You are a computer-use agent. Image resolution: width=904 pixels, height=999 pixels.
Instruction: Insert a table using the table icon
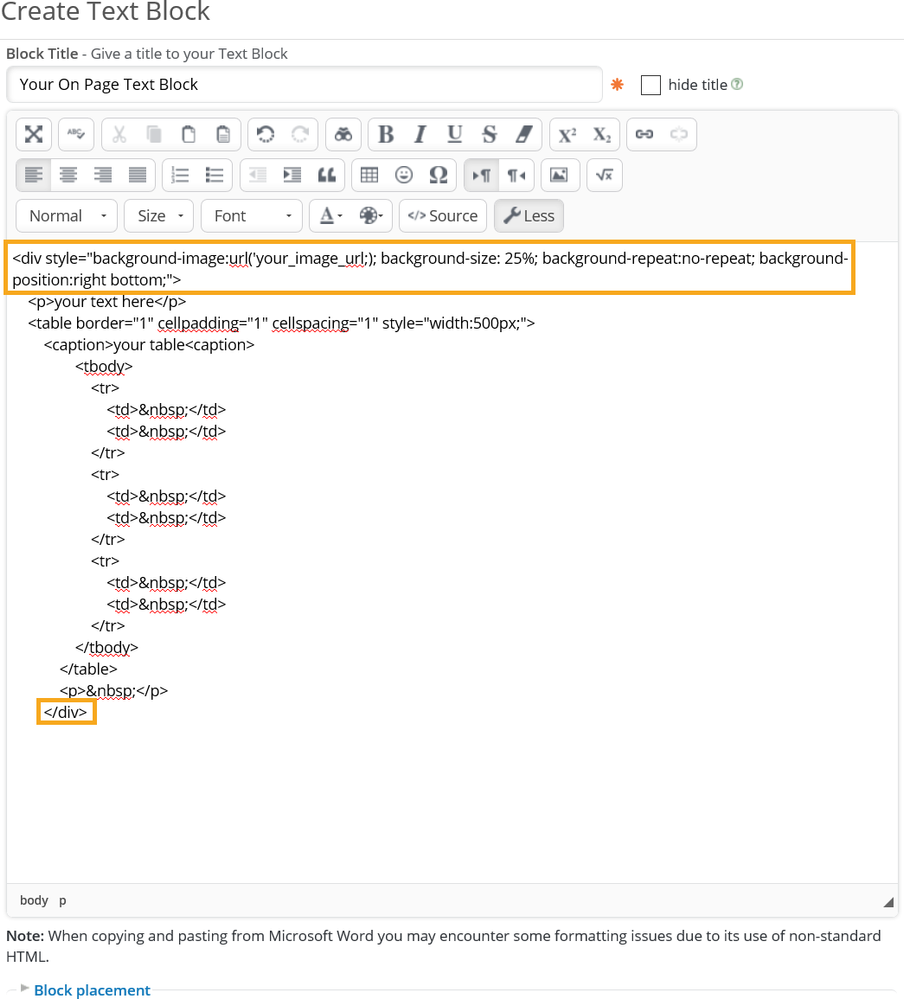(x=369, y=175)
